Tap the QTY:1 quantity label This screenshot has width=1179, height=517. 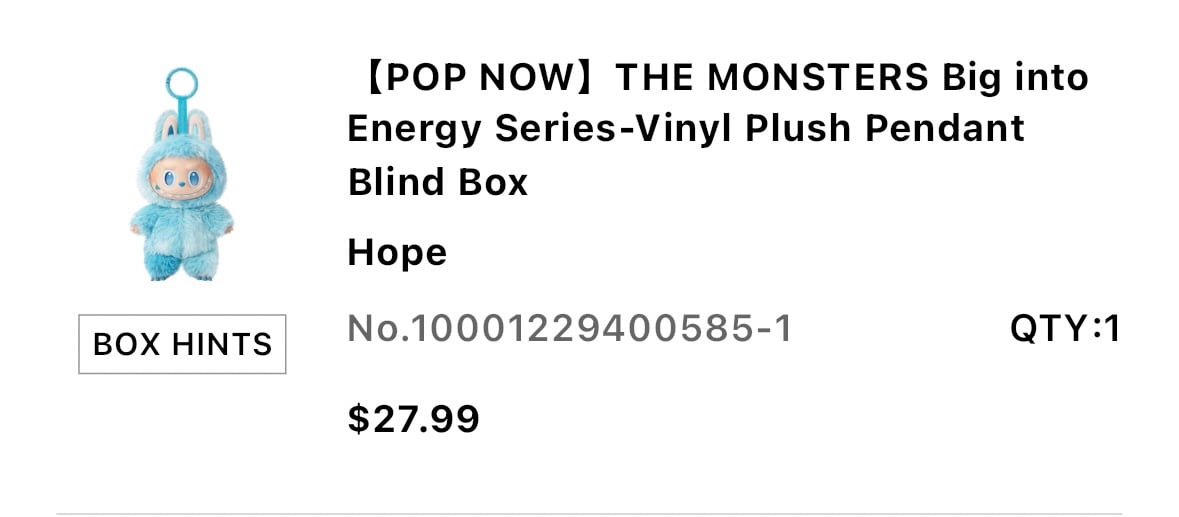point(1065,328)
